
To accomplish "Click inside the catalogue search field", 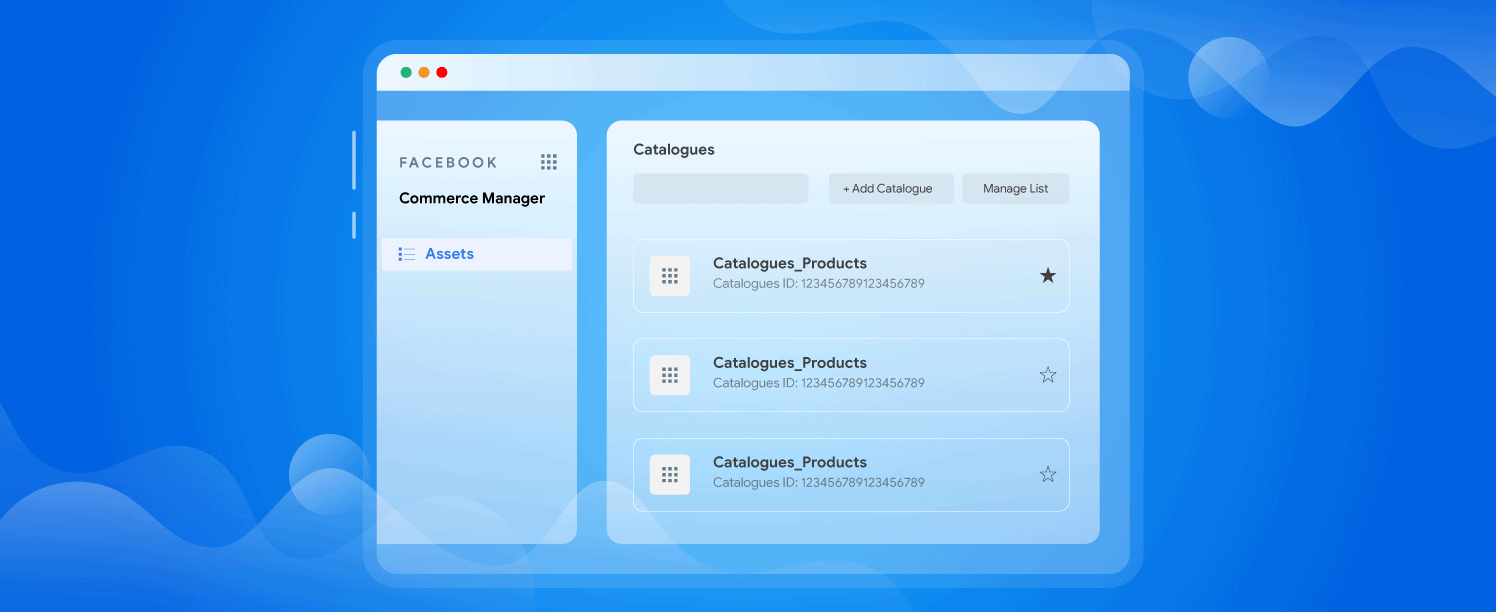I will (x=720, y=188).
